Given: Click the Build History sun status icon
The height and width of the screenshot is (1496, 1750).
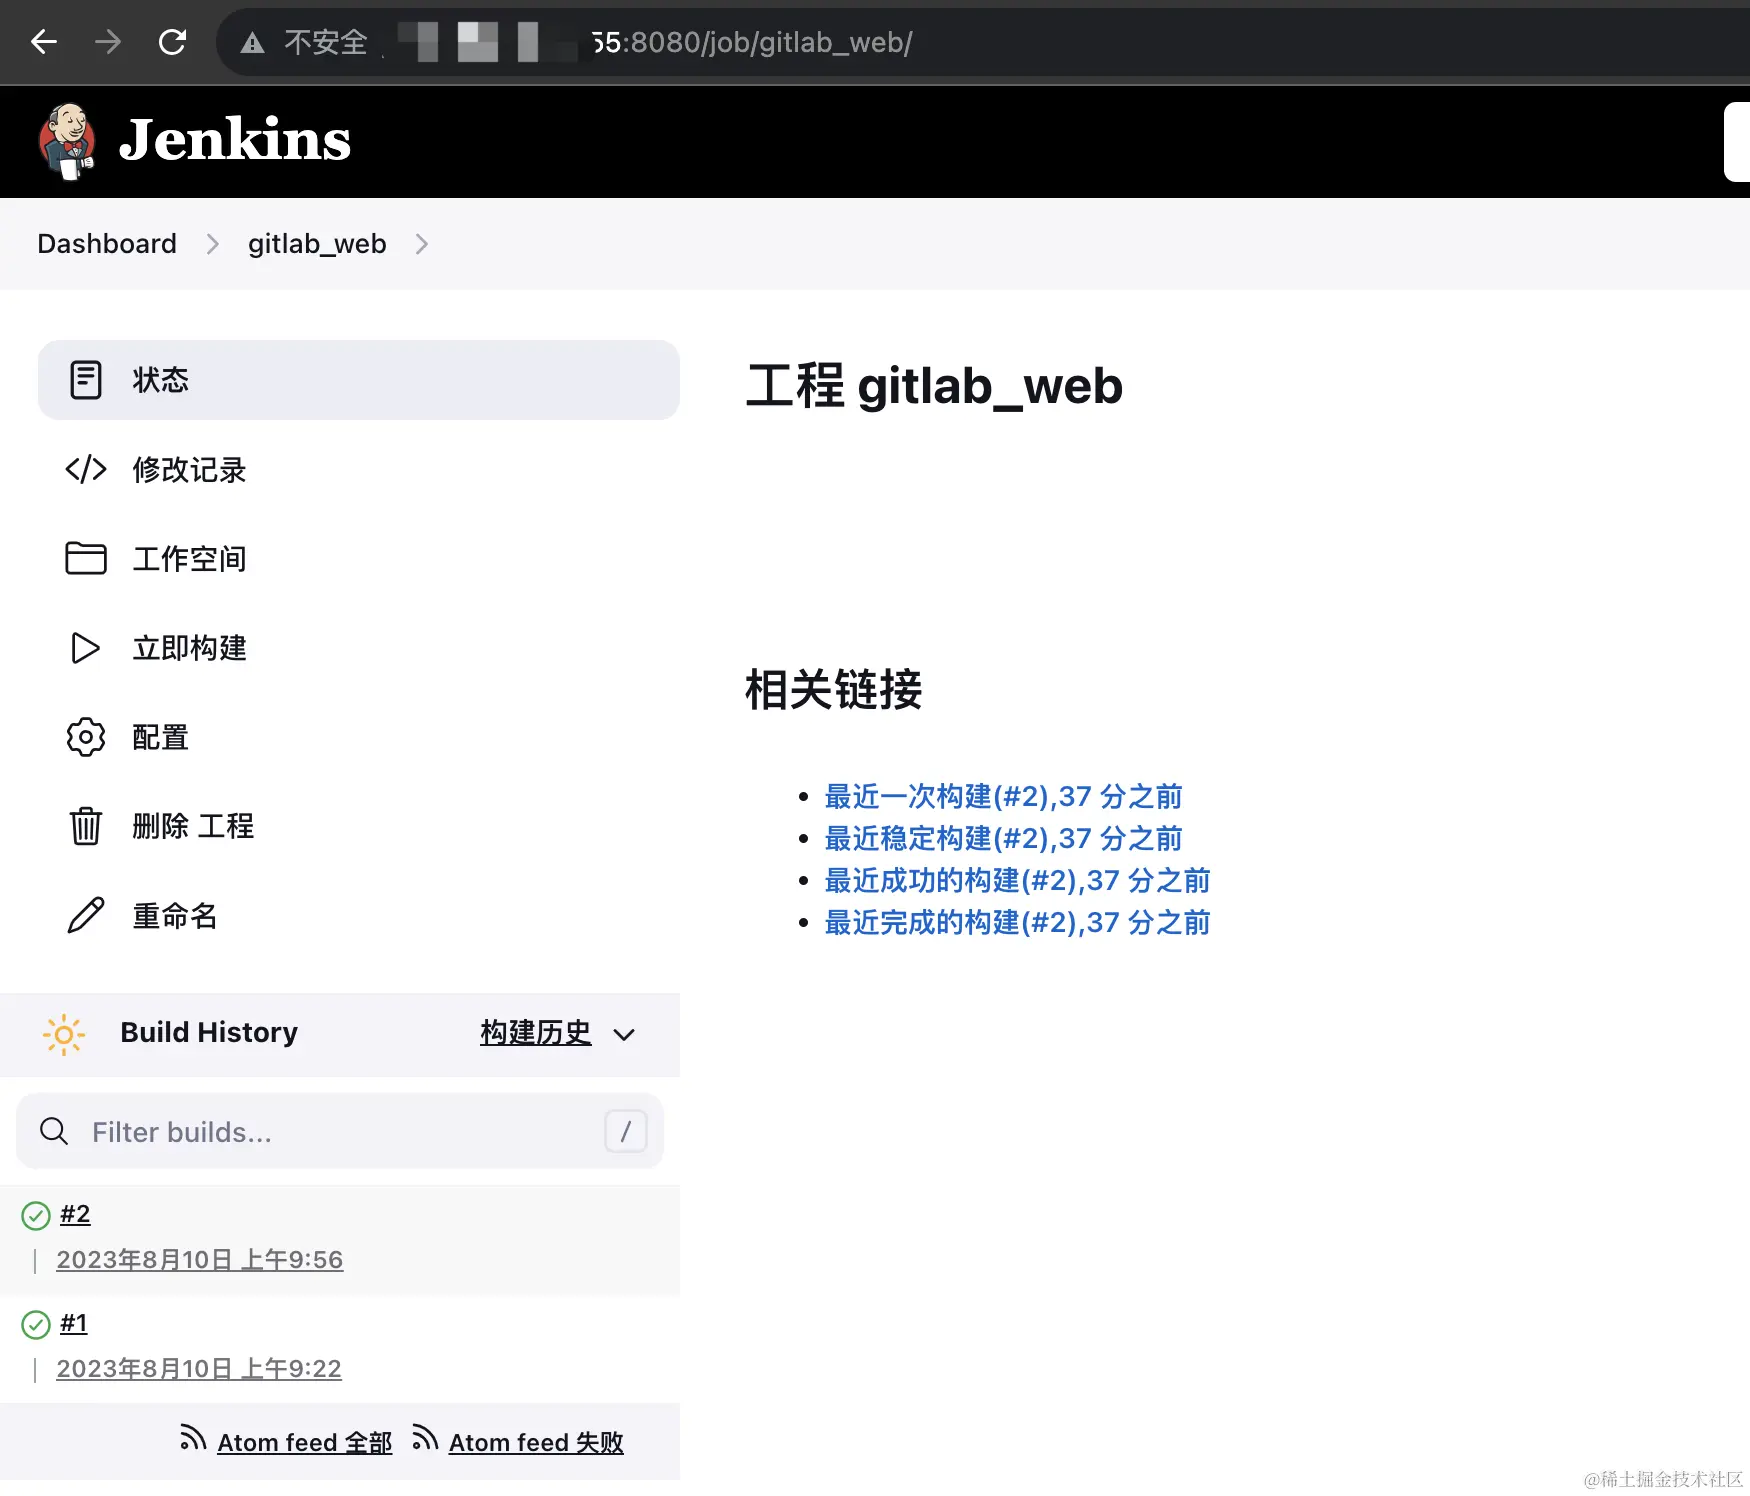Looking at the screenshot, I should 64,1035.
